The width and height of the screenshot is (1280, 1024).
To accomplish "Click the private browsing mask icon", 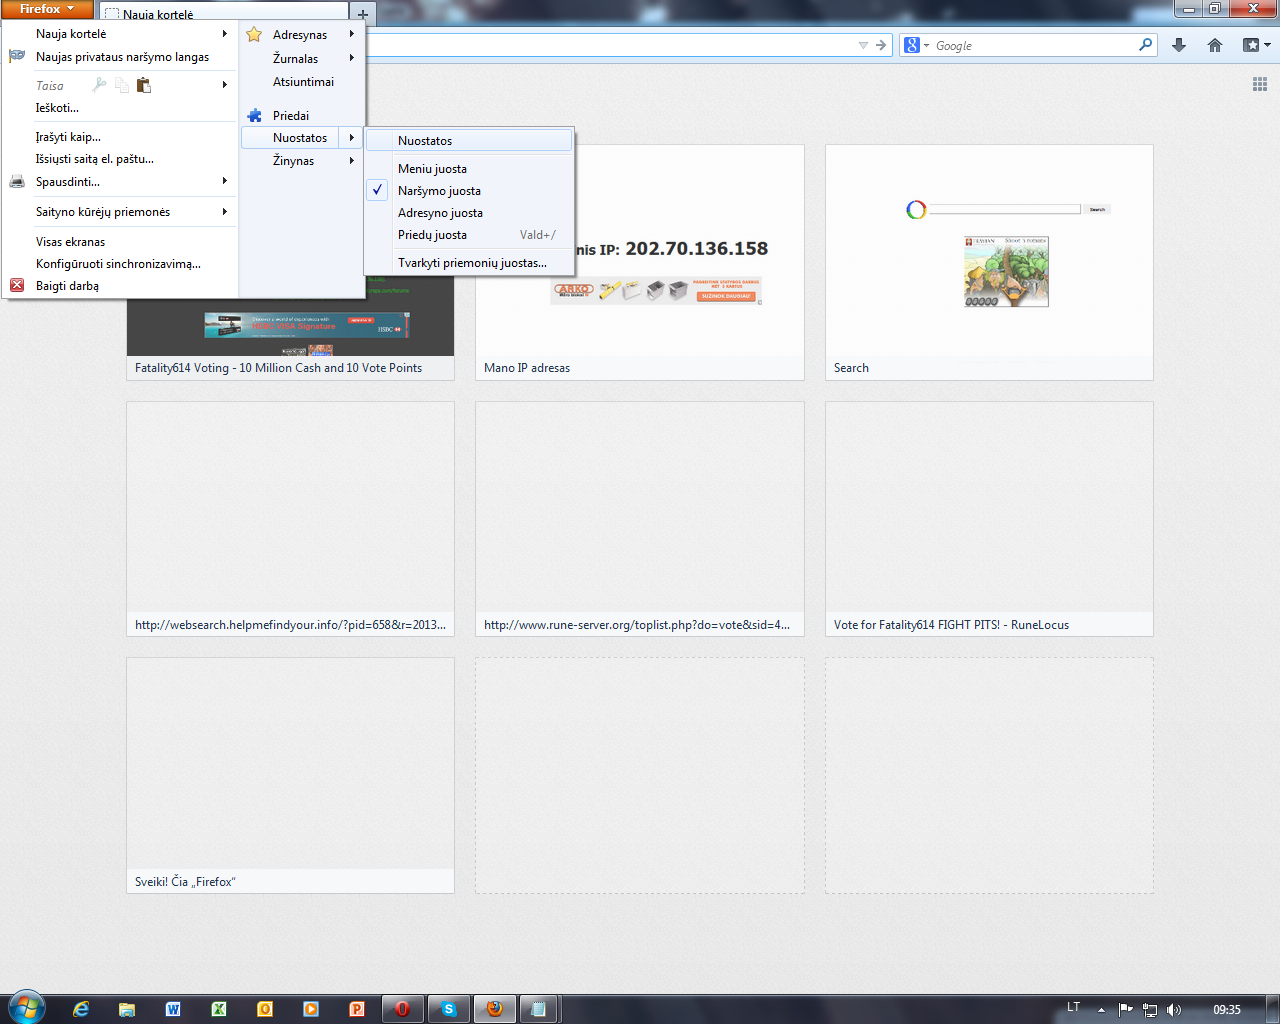I will pos(17,56).
